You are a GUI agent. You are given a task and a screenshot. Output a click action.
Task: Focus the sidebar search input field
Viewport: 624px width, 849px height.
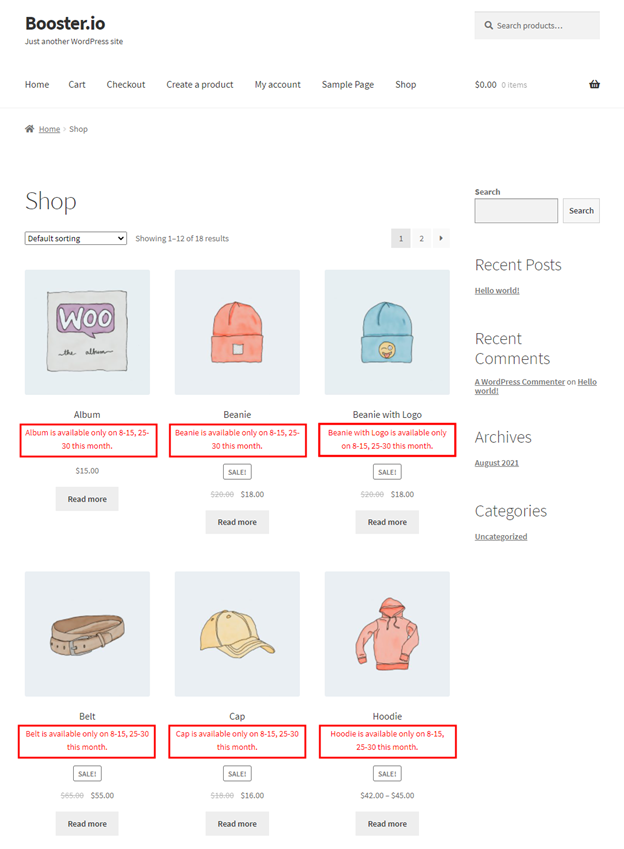point(516,211)
